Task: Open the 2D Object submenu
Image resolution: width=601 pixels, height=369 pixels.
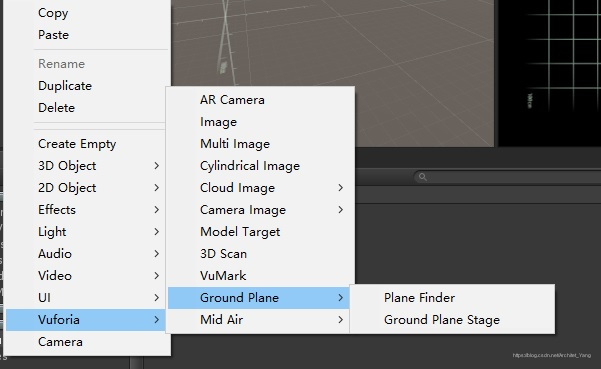Action: pos(85,188)
